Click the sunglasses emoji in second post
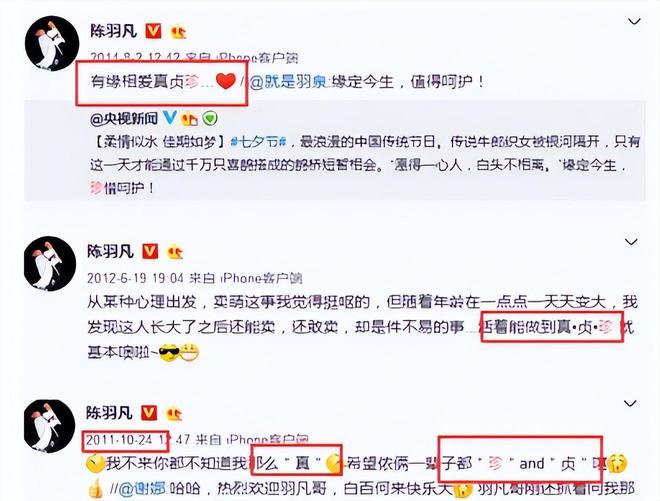This screenshot has height=501, width=660. point(169,353)
